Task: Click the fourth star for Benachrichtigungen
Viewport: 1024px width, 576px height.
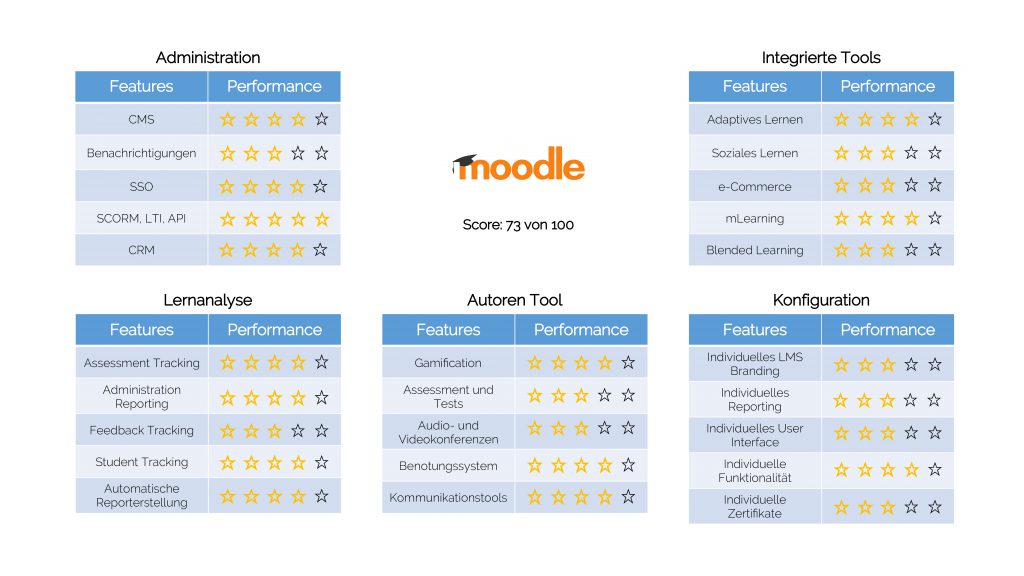Action: (x=297, y=153)
